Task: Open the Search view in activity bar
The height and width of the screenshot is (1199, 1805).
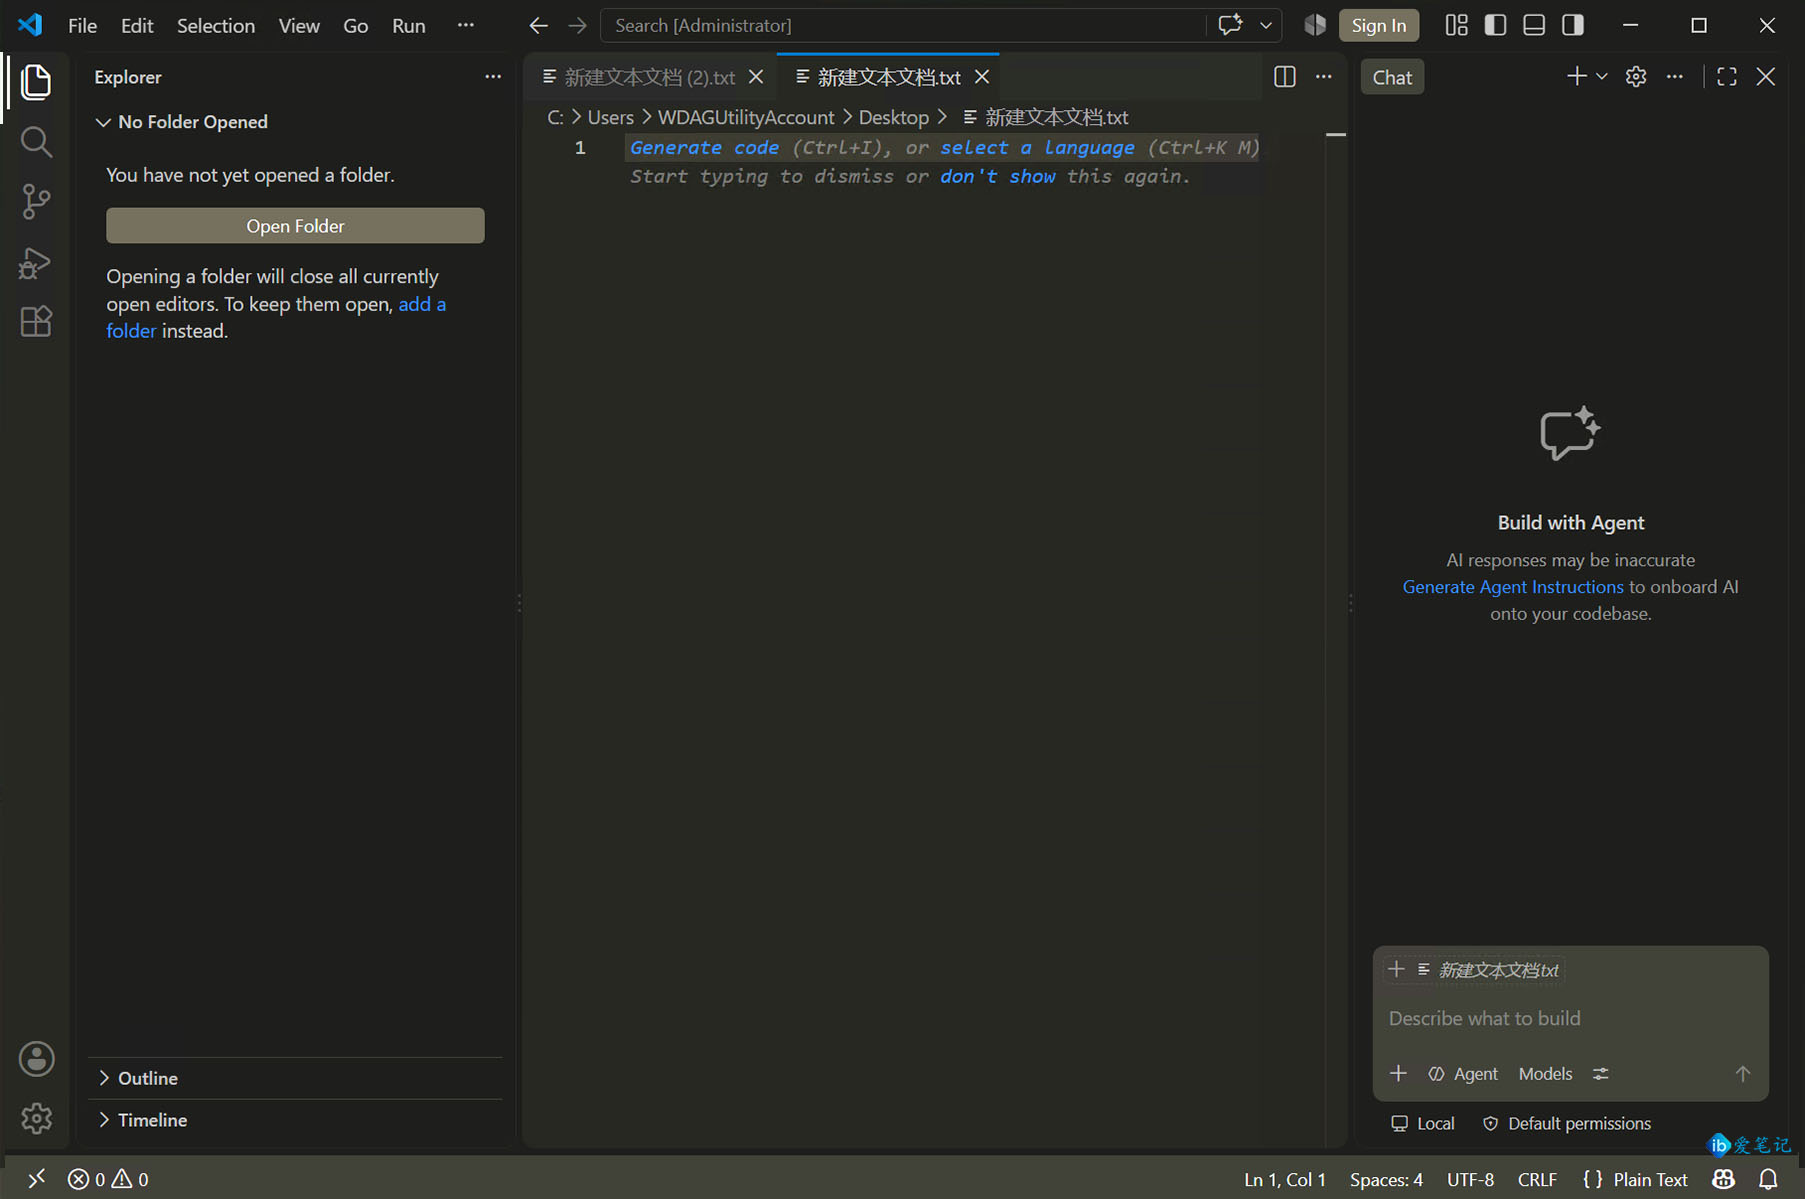Action: (x=36, y=142)
